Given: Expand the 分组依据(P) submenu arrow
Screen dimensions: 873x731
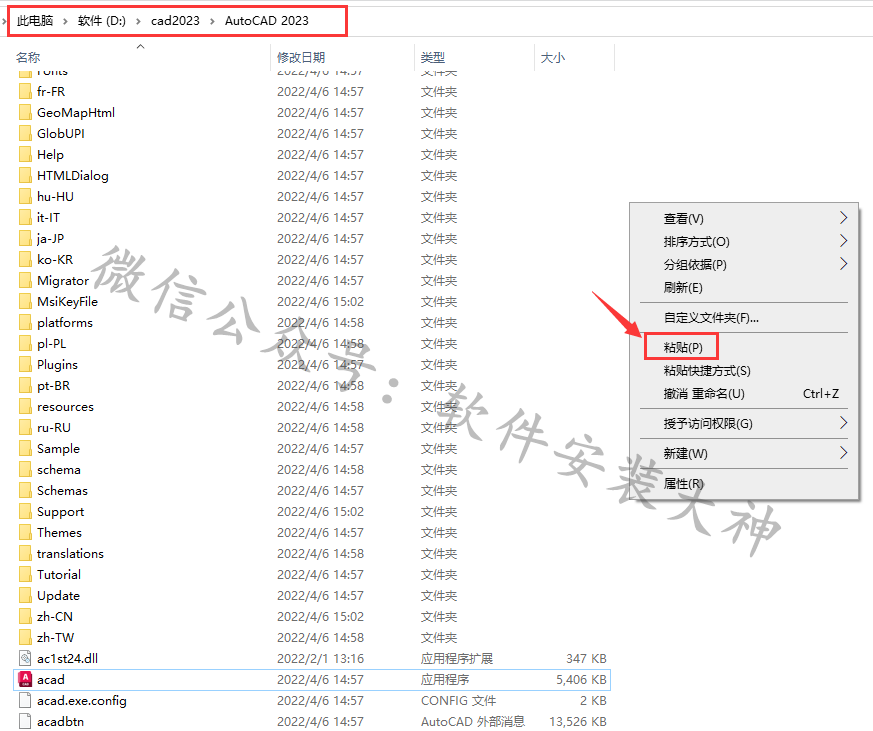Looking at the screenshot, I should click(843, 263).
